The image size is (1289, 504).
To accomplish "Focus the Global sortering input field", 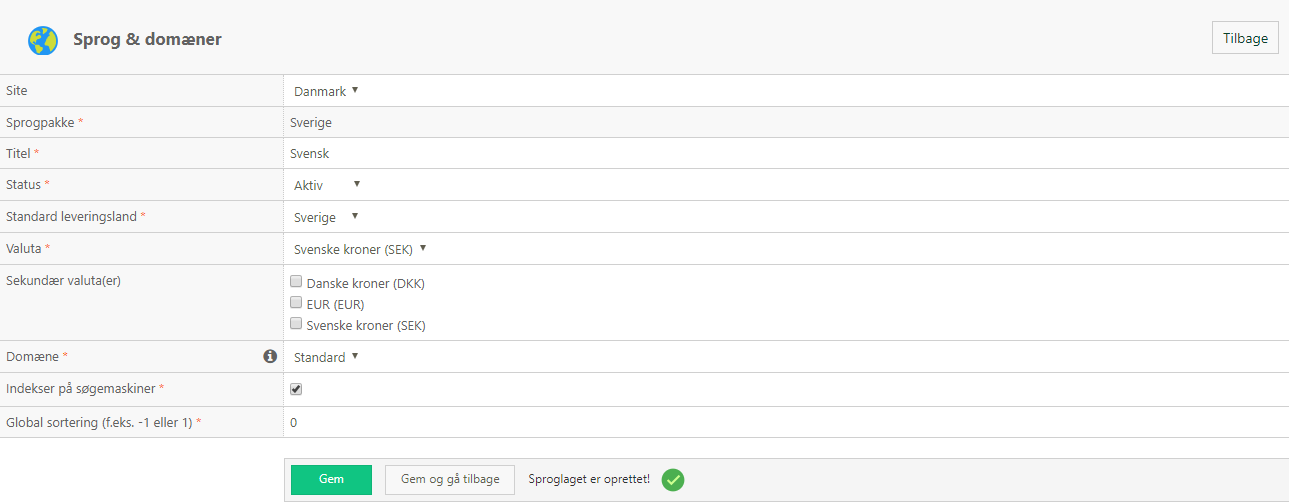I will (786, 422).
